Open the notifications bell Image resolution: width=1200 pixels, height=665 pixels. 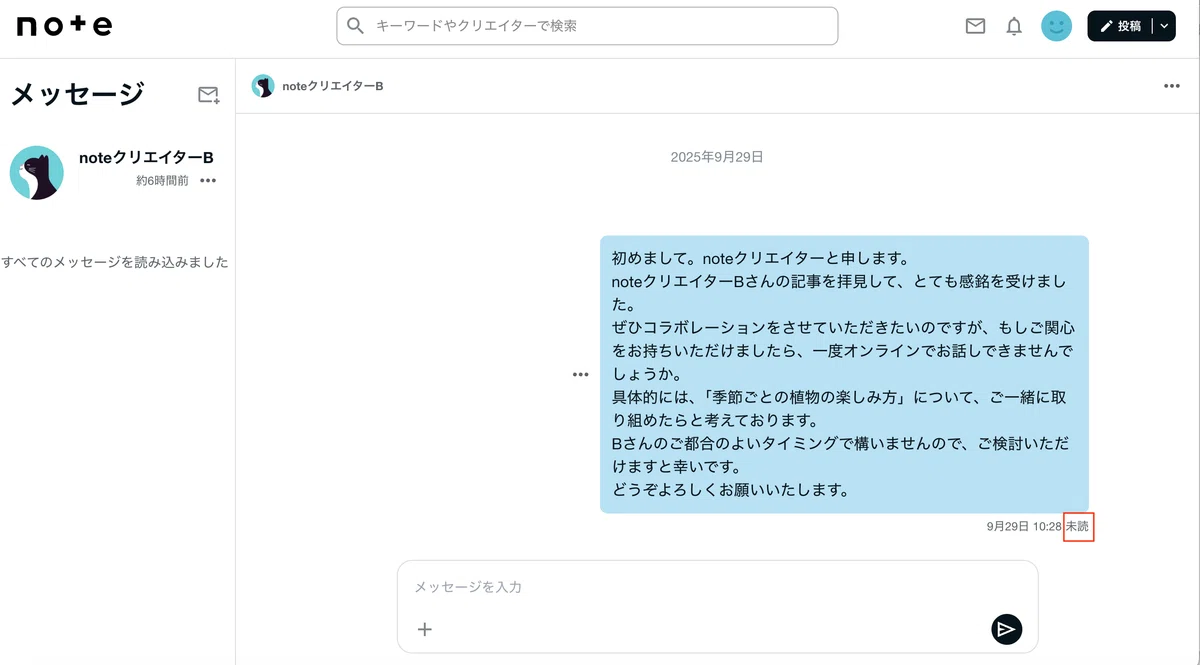coord(1014,26)
